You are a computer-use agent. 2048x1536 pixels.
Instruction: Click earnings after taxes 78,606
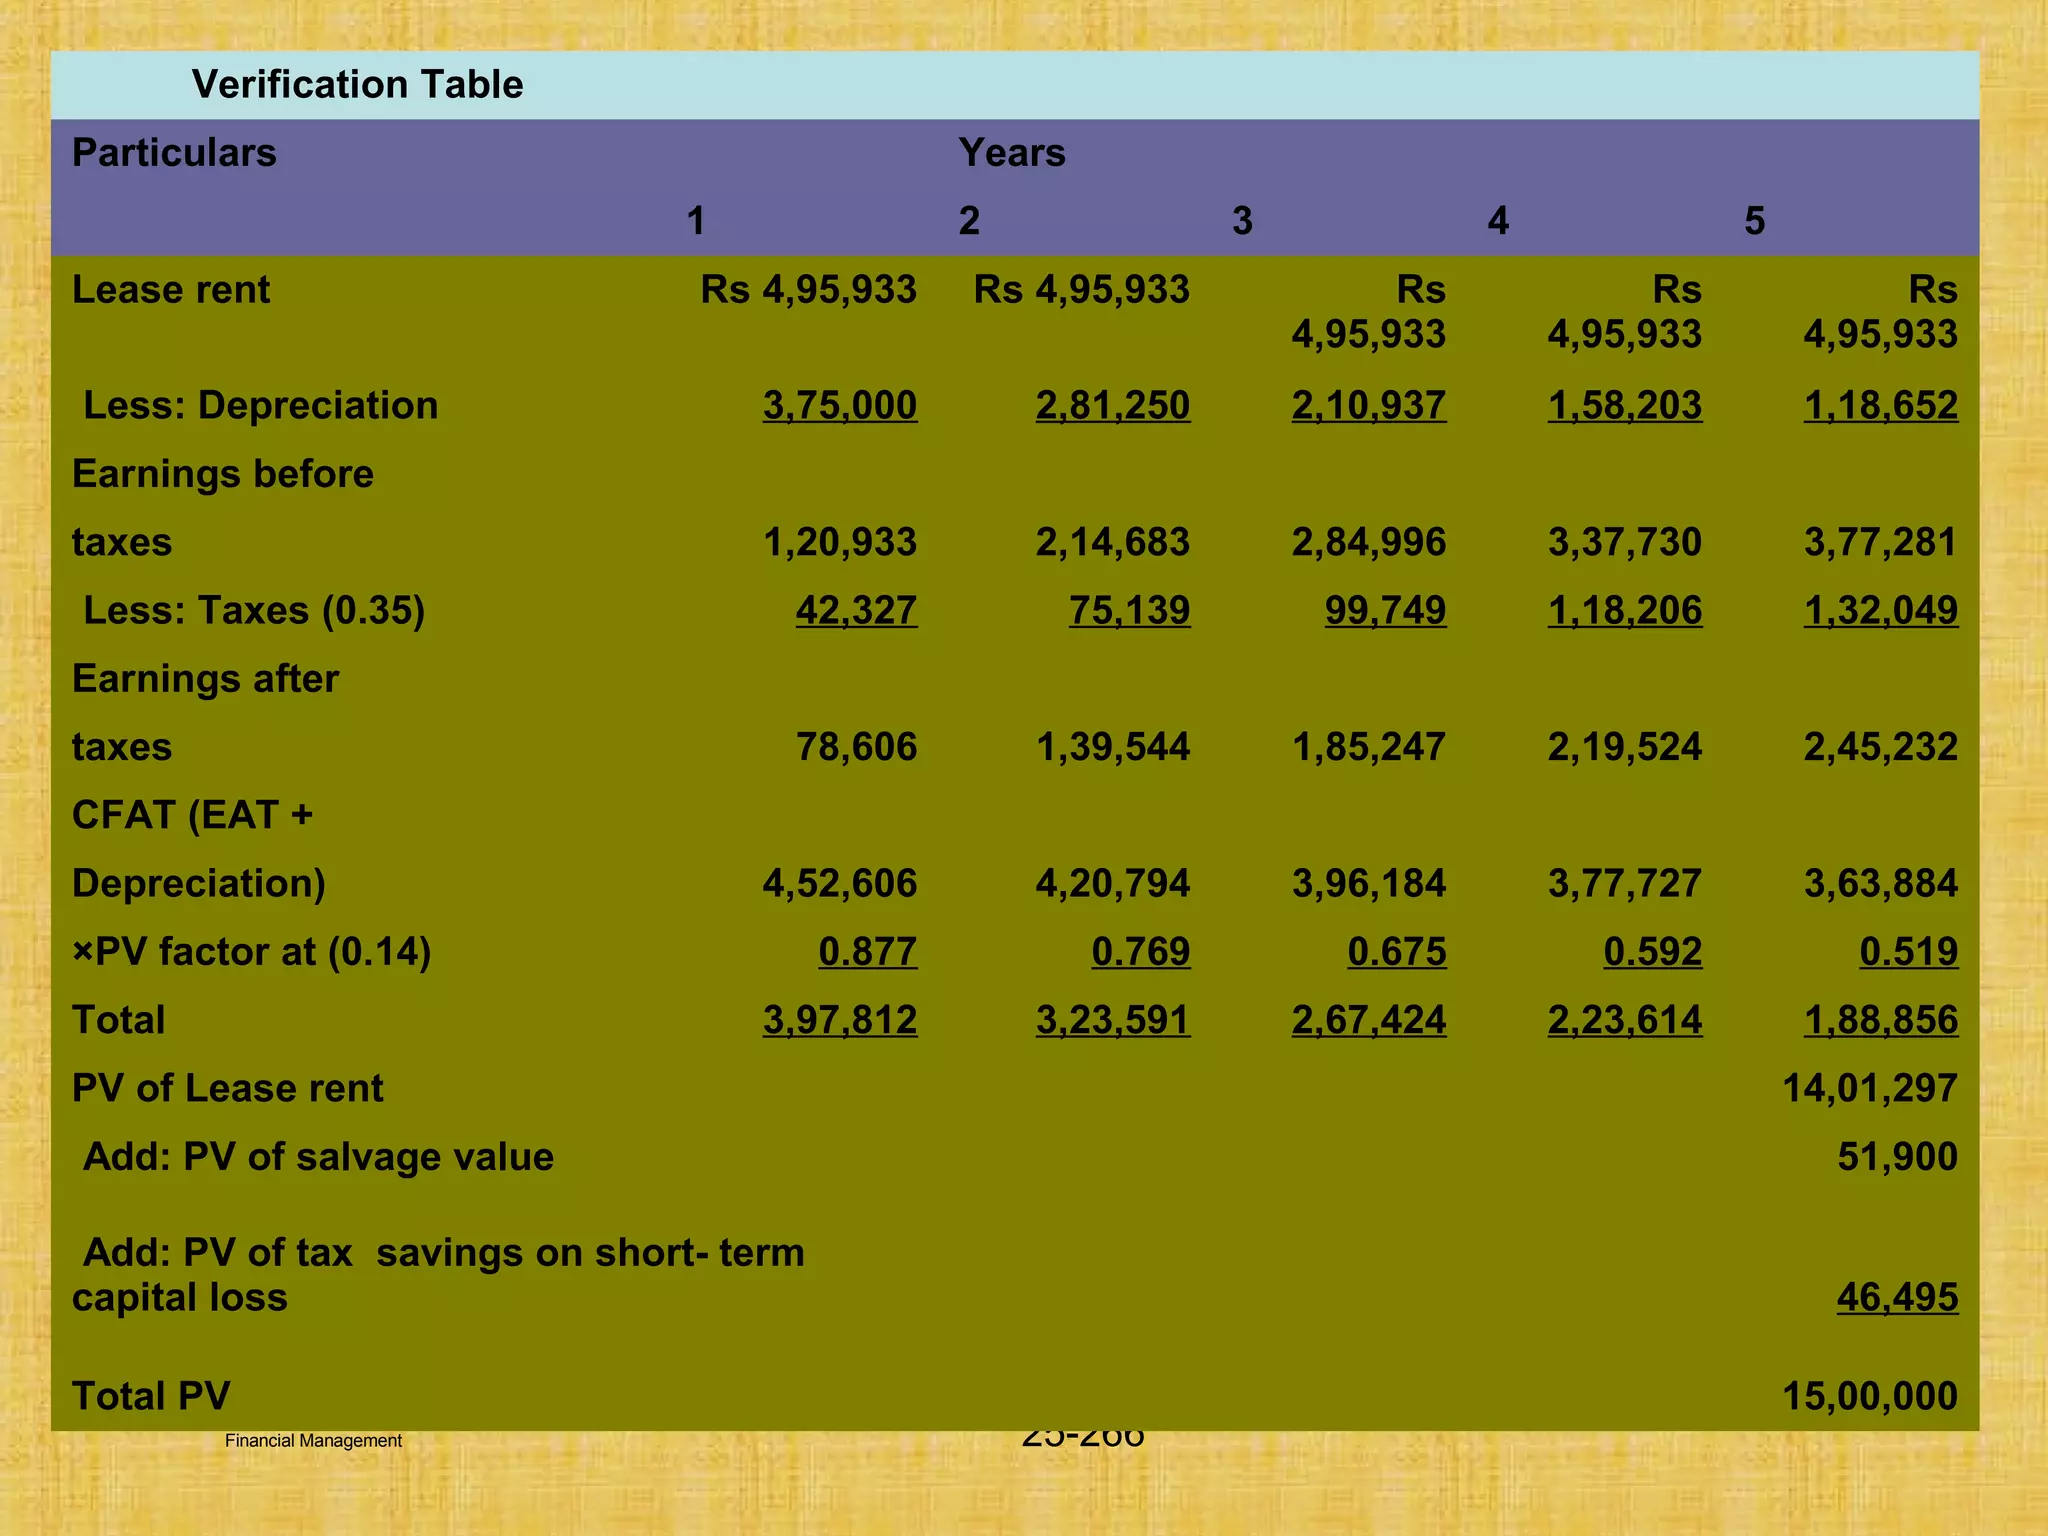point(856,747)
